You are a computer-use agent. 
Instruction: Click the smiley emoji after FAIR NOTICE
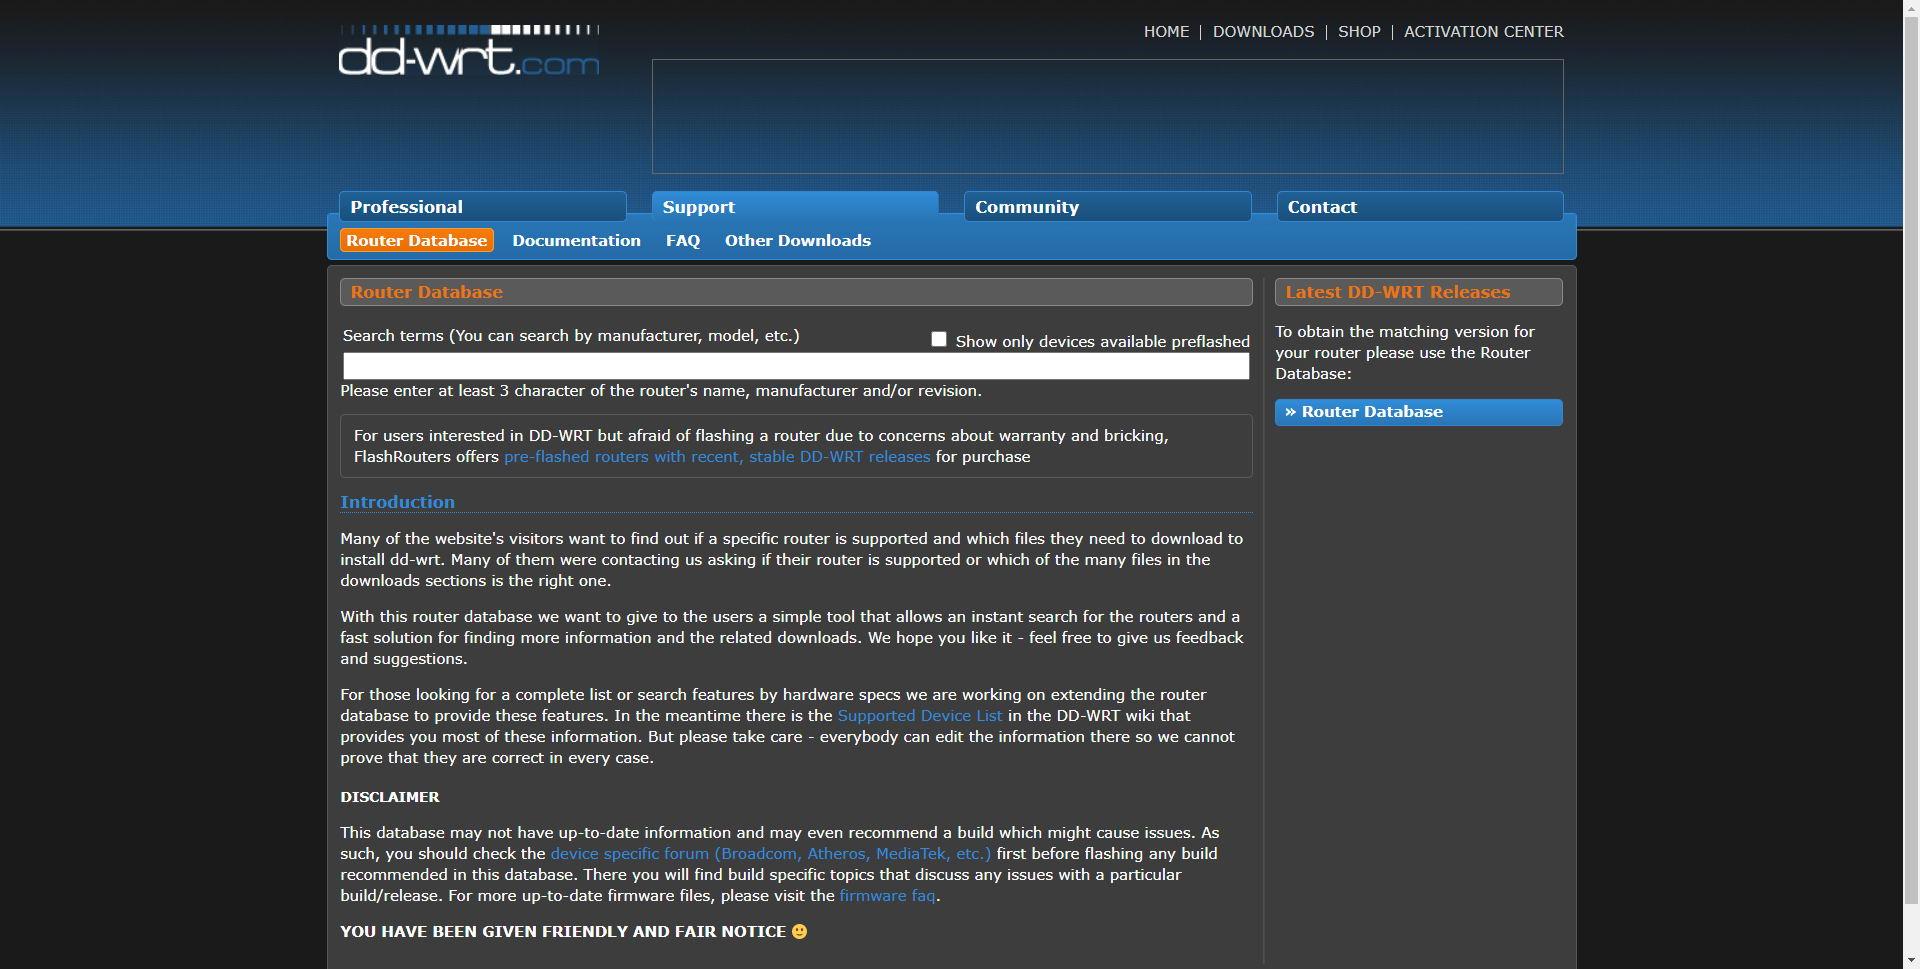click(799, 932)
